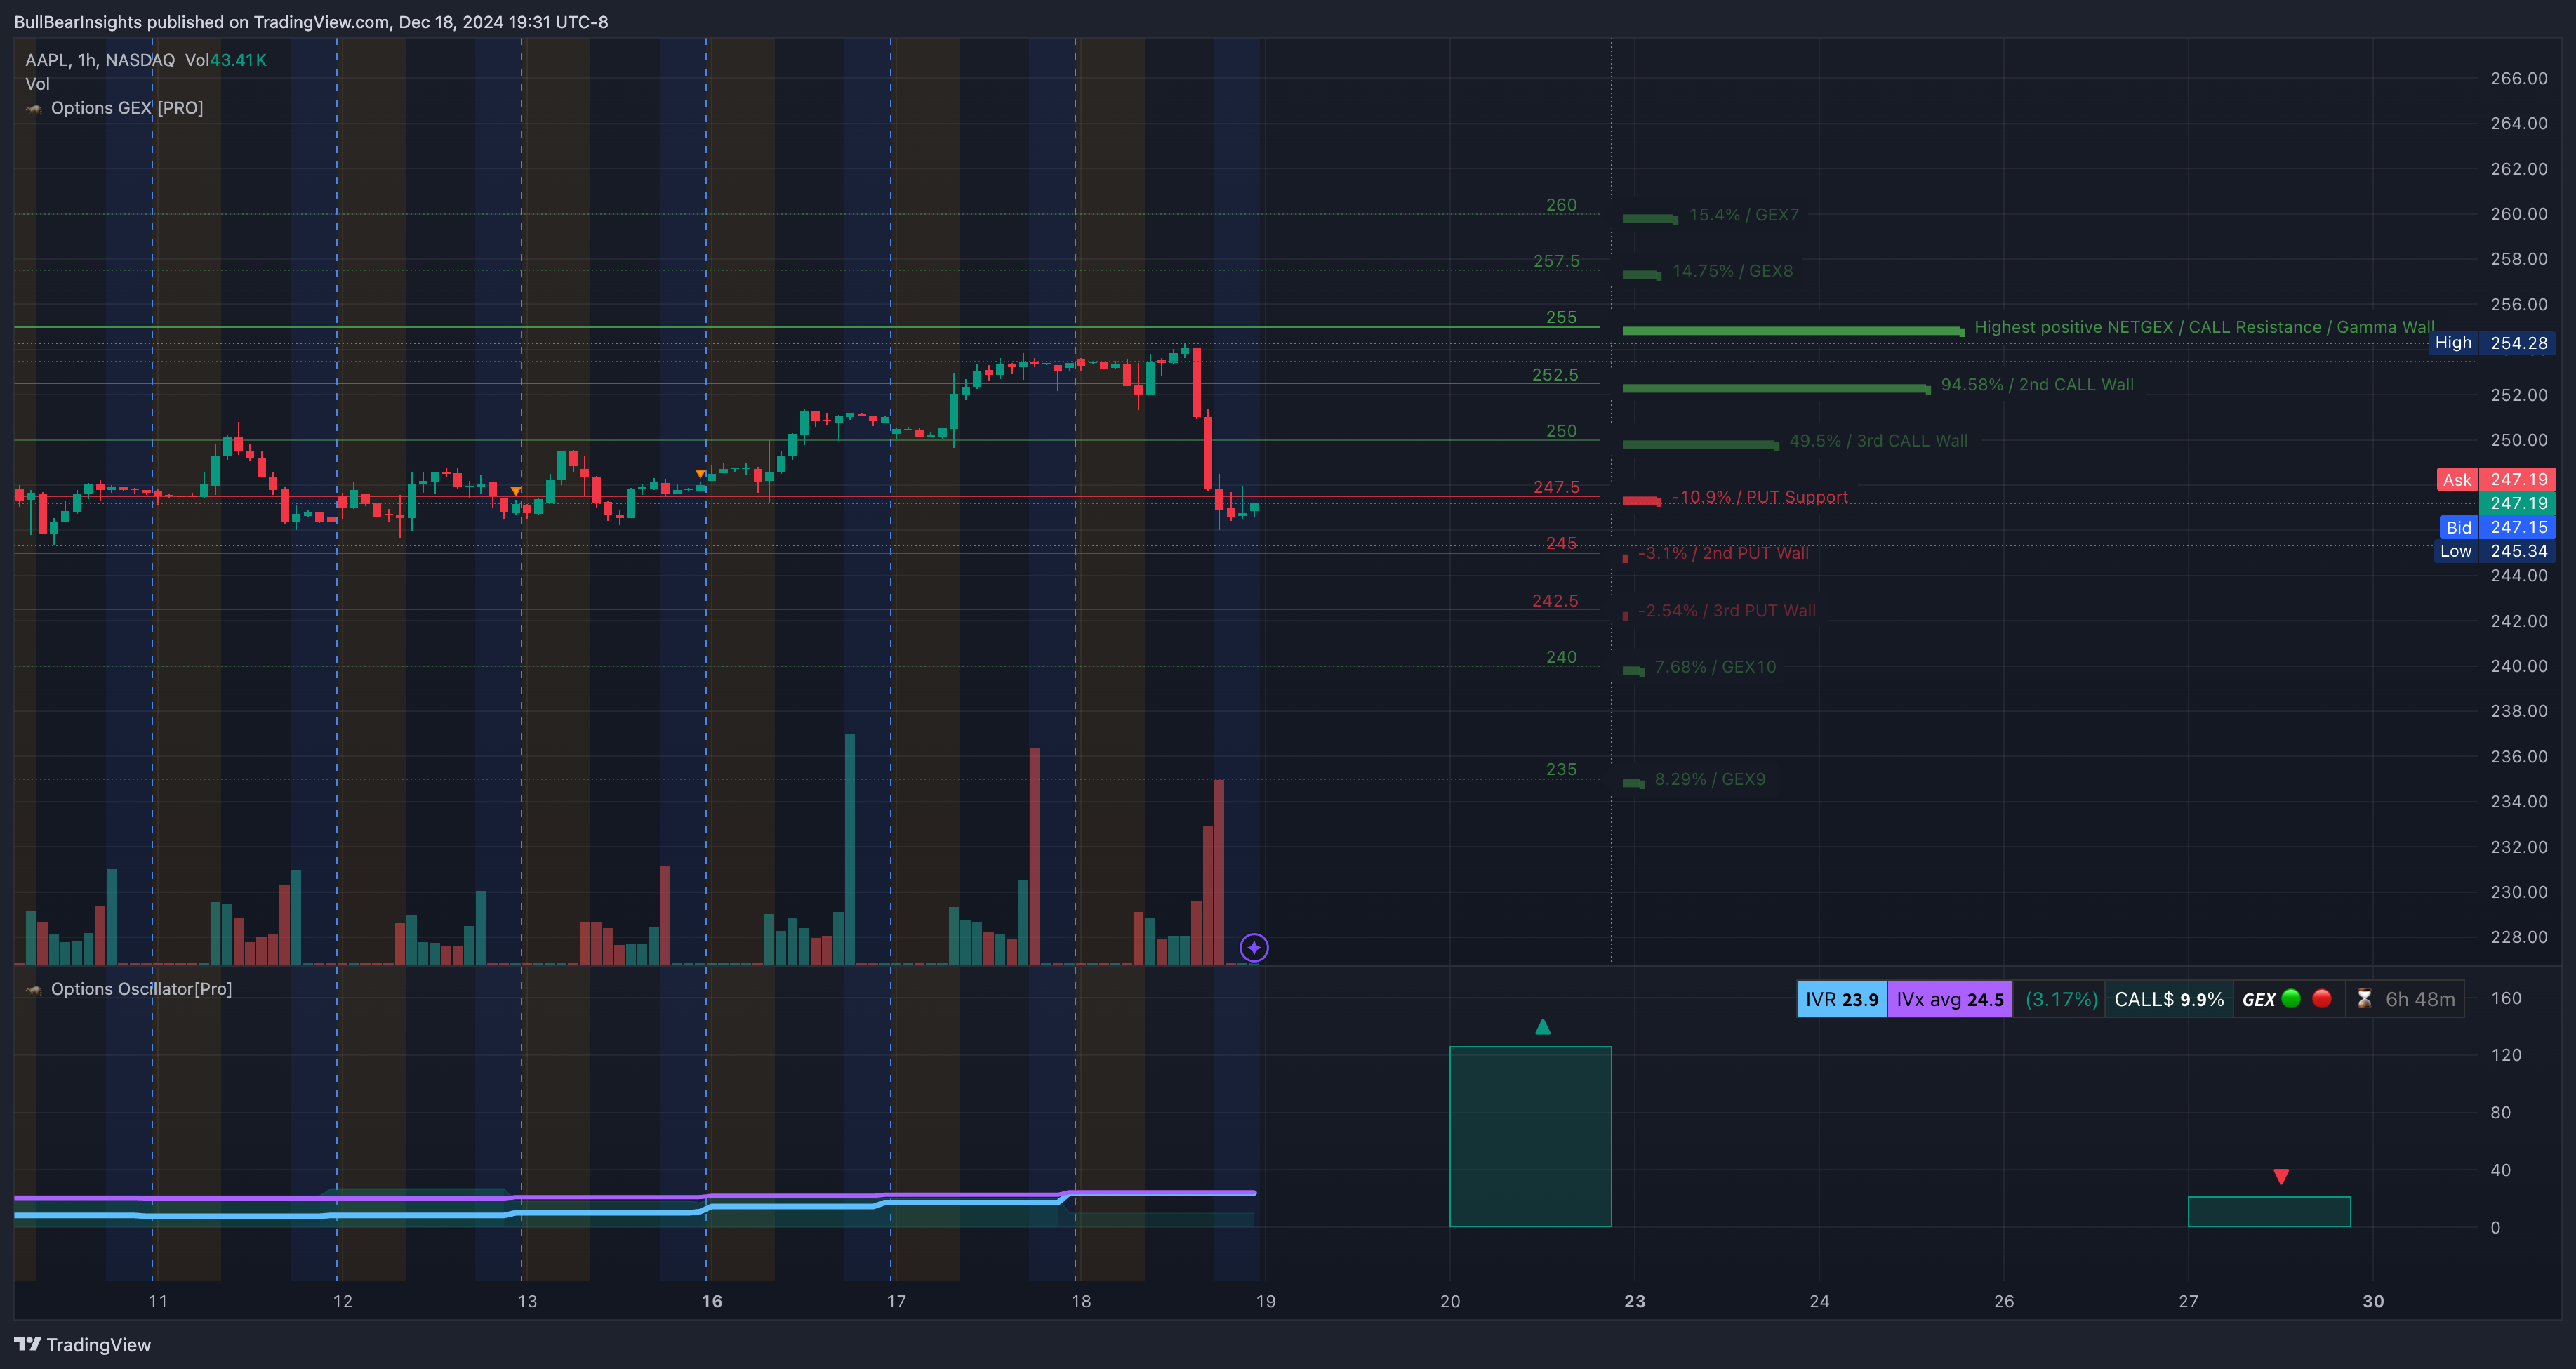Click the 6h 48m countdown text
Viewport: 2576px width, 1369px height.
point(2420,999)
